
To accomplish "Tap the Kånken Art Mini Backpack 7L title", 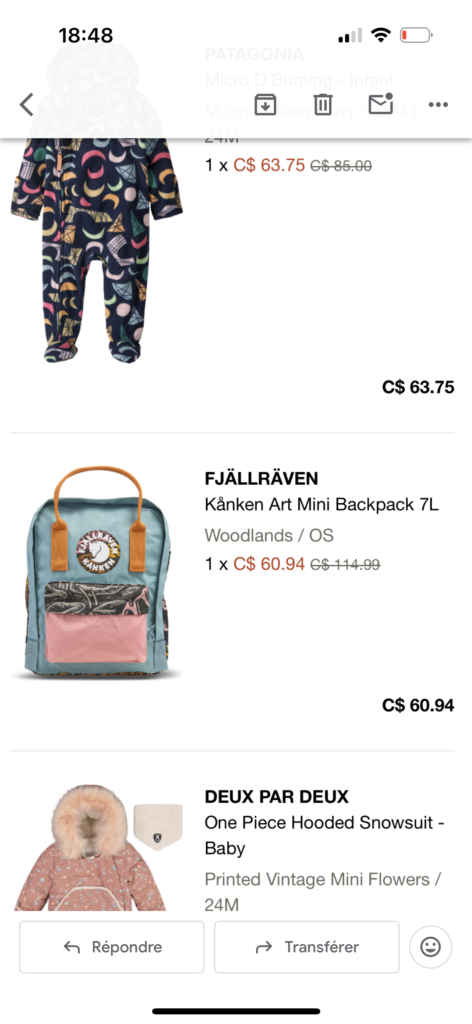I will [x=322, y=505].
